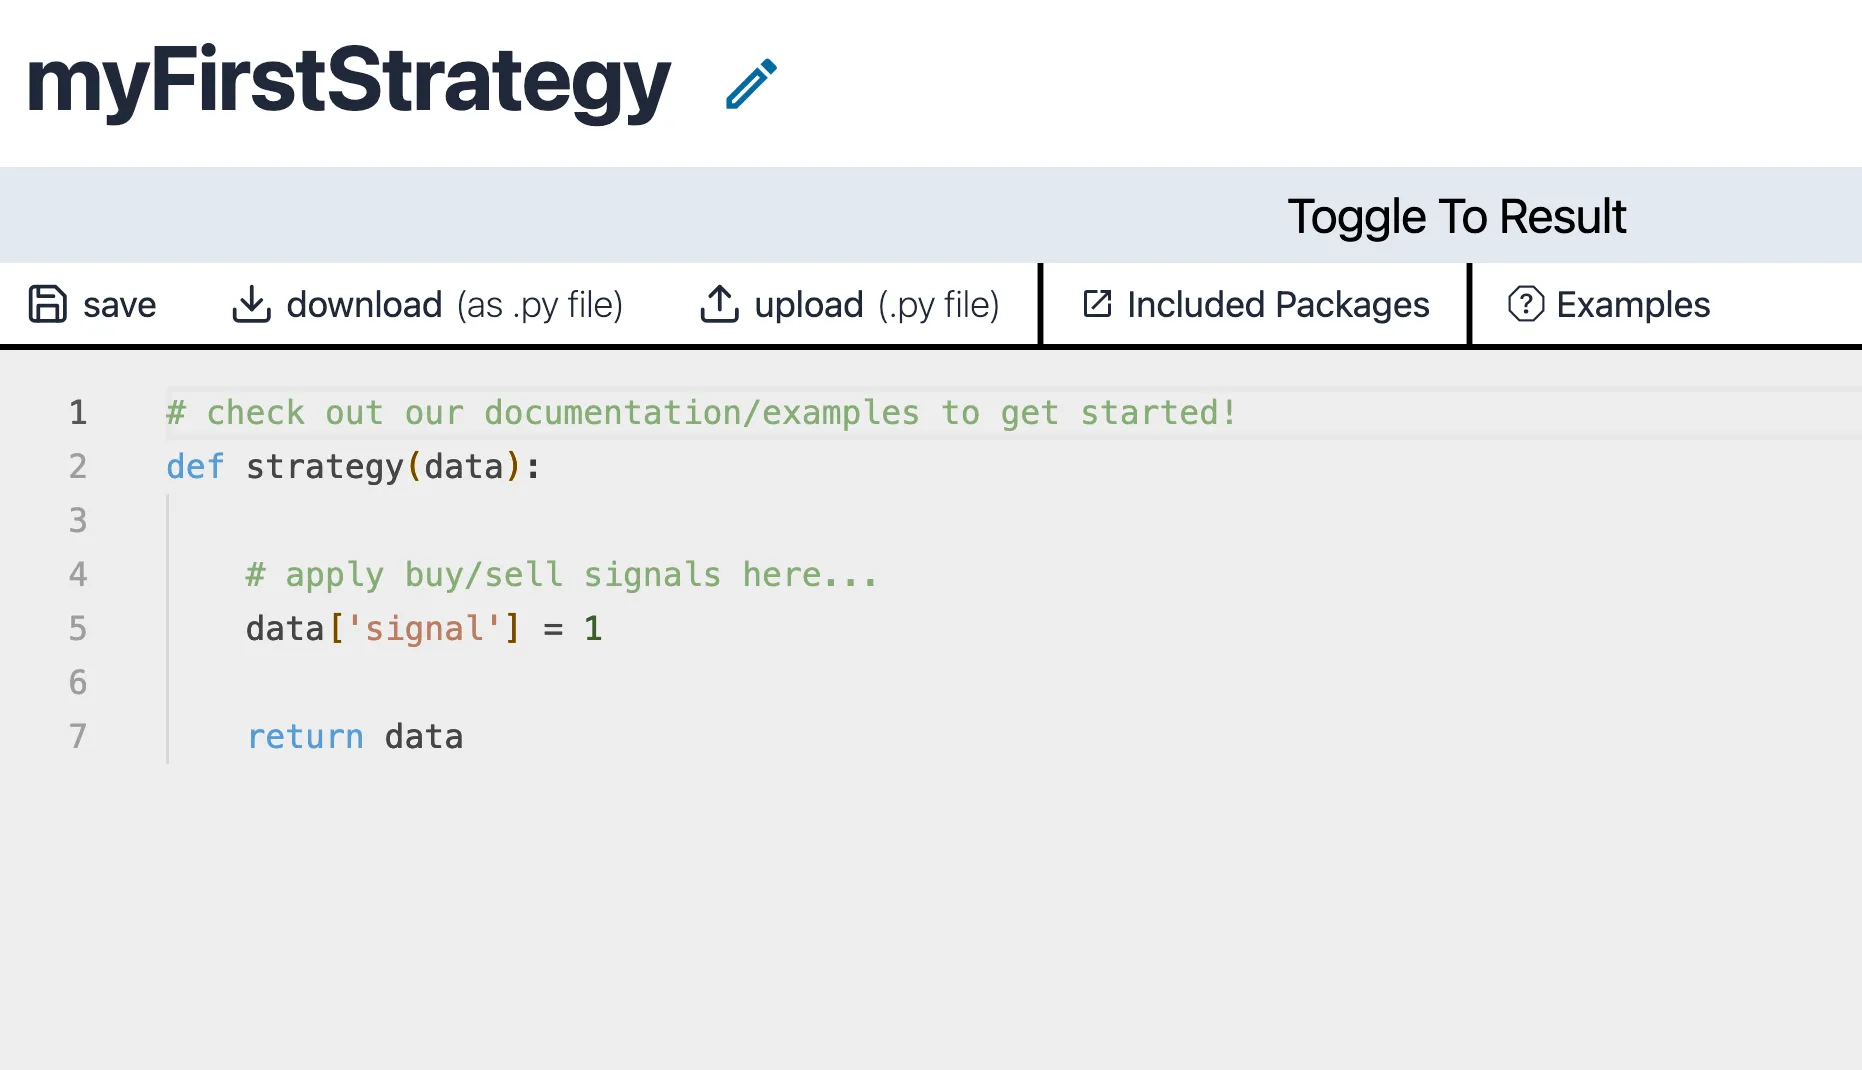
Task: Click the external link icon beside Included Packages
Action: tap(1097, 304)
